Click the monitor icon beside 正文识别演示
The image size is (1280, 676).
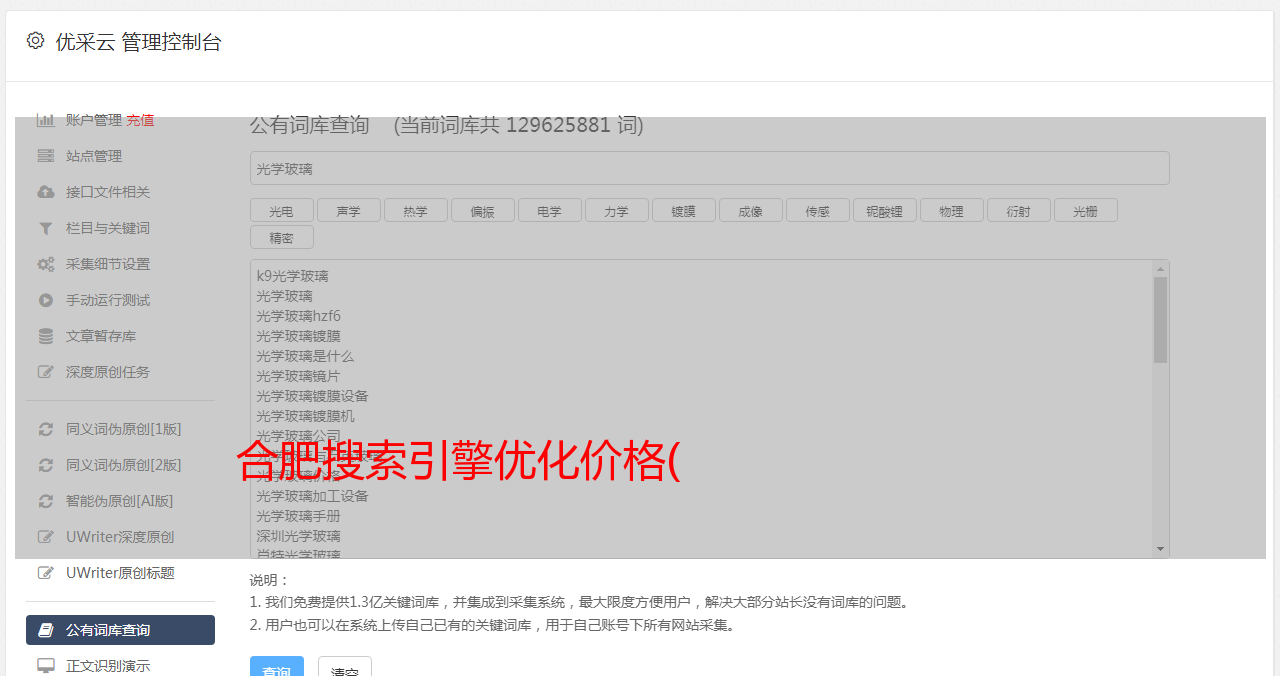click(x=45, y=666)
